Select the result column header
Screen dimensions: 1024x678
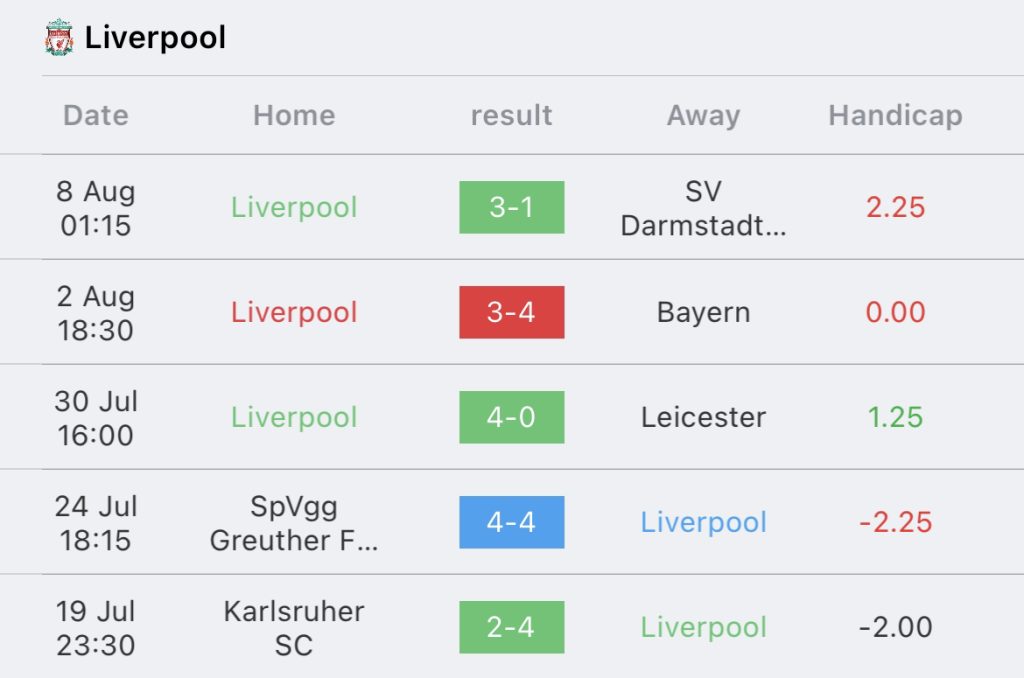click(x=511, y=116)
